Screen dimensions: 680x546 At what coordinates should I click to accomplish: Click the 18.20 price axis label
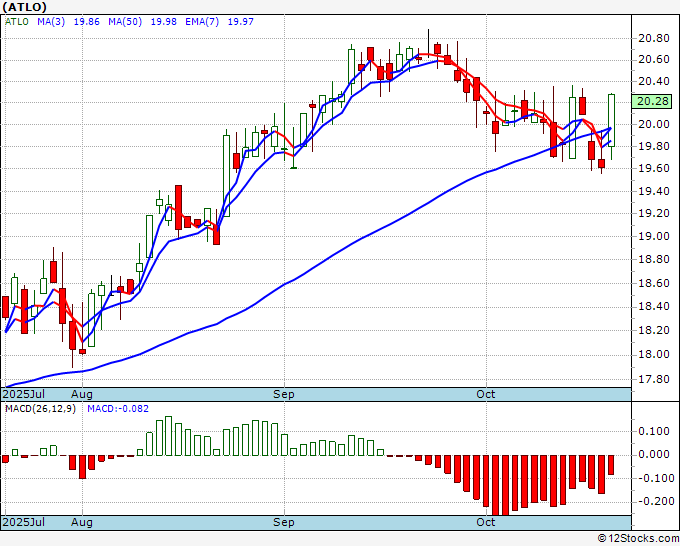(x=654, y=330)
